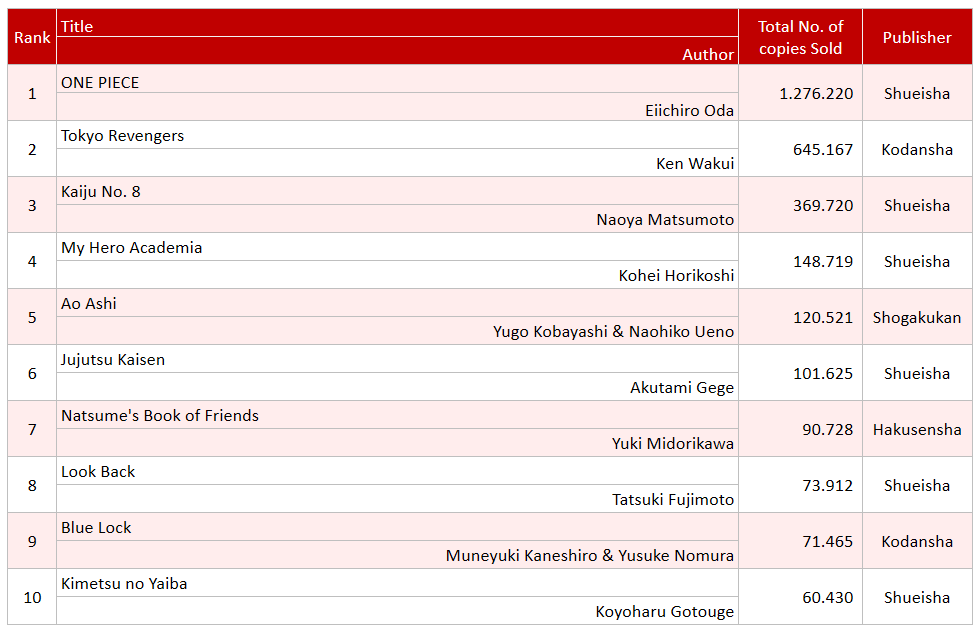The image size is (980, 634).
Task: Select author Akutami Gege
Action: tap(682, 388)
